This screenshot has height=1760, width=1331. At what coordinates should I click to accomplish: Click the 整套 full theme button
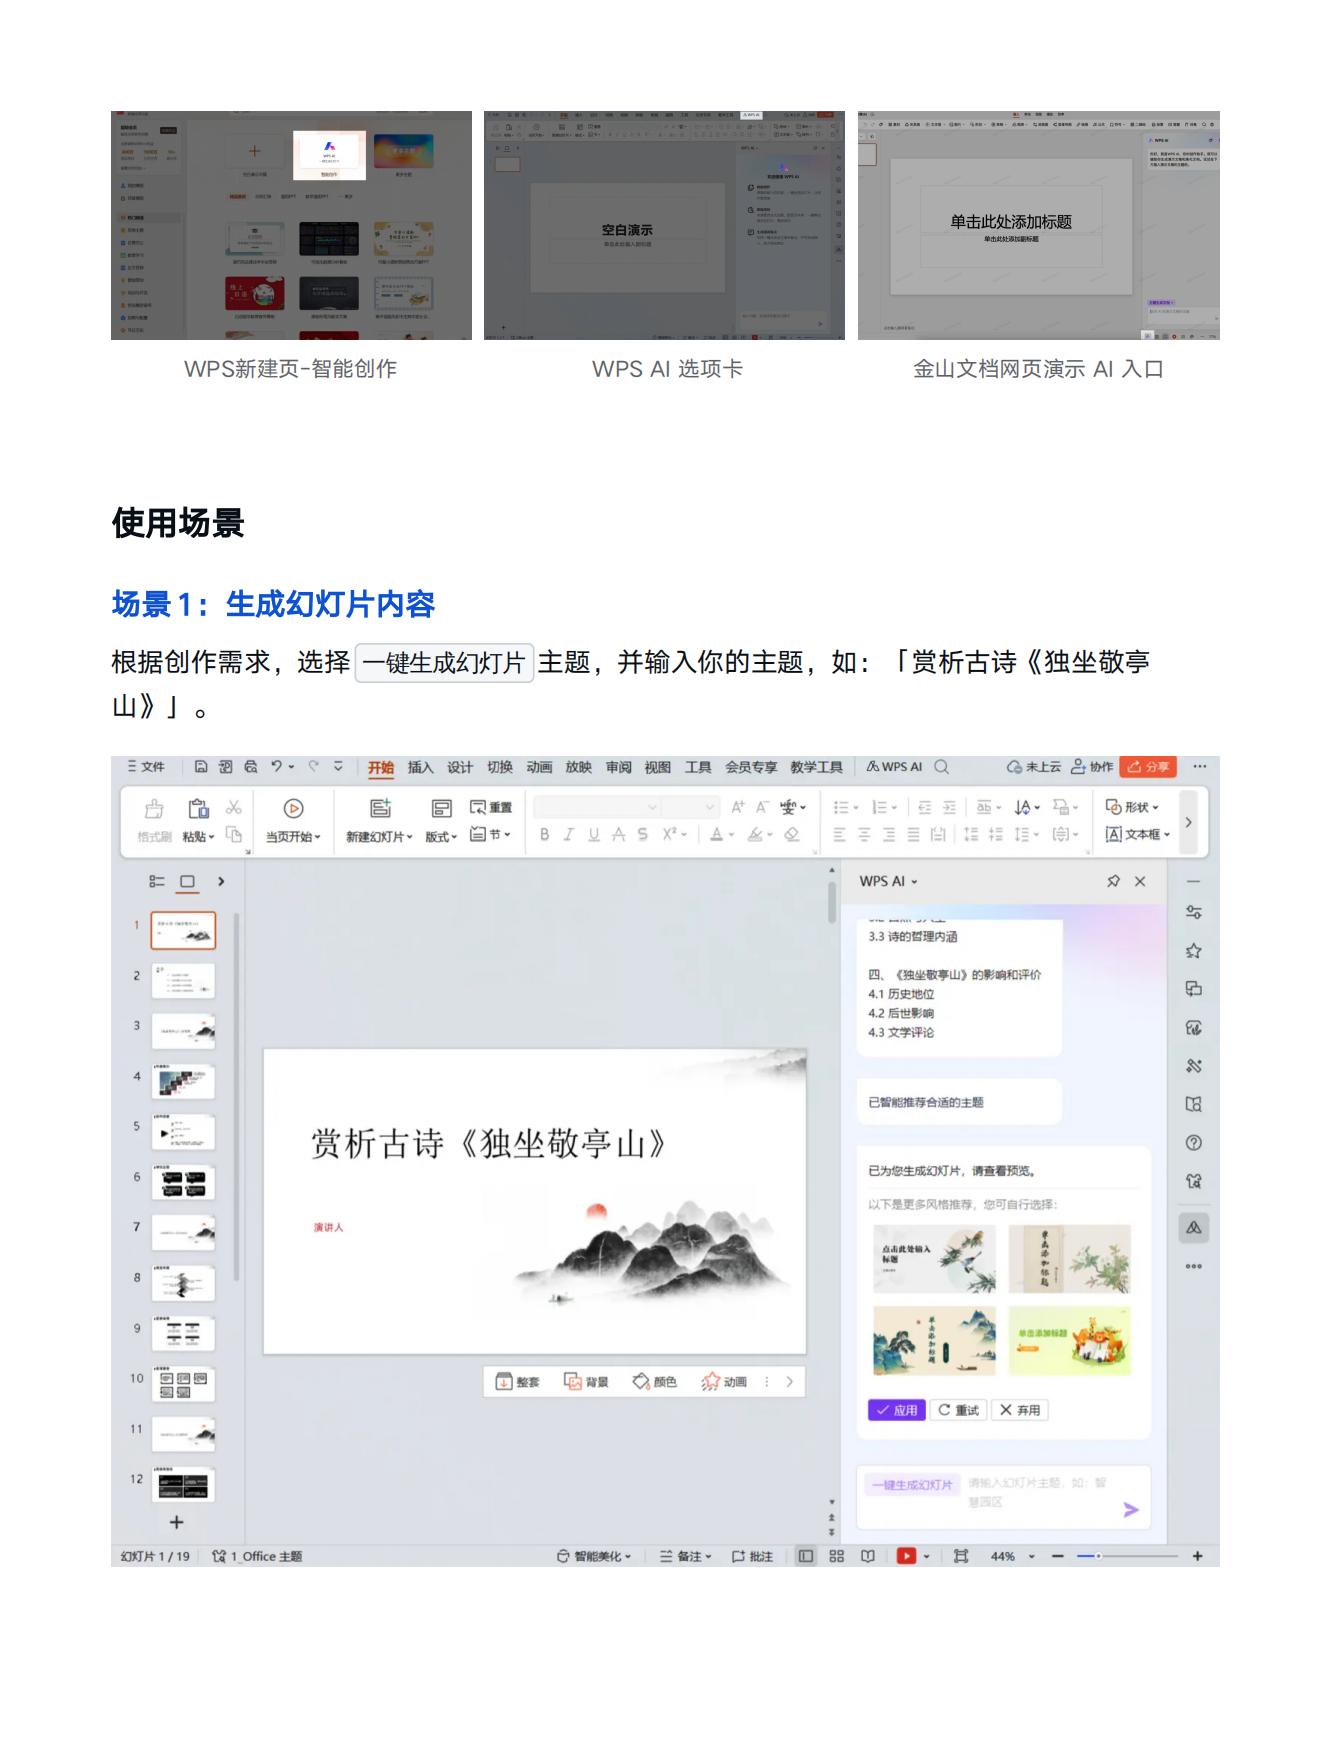click(x=517, y=1382)
